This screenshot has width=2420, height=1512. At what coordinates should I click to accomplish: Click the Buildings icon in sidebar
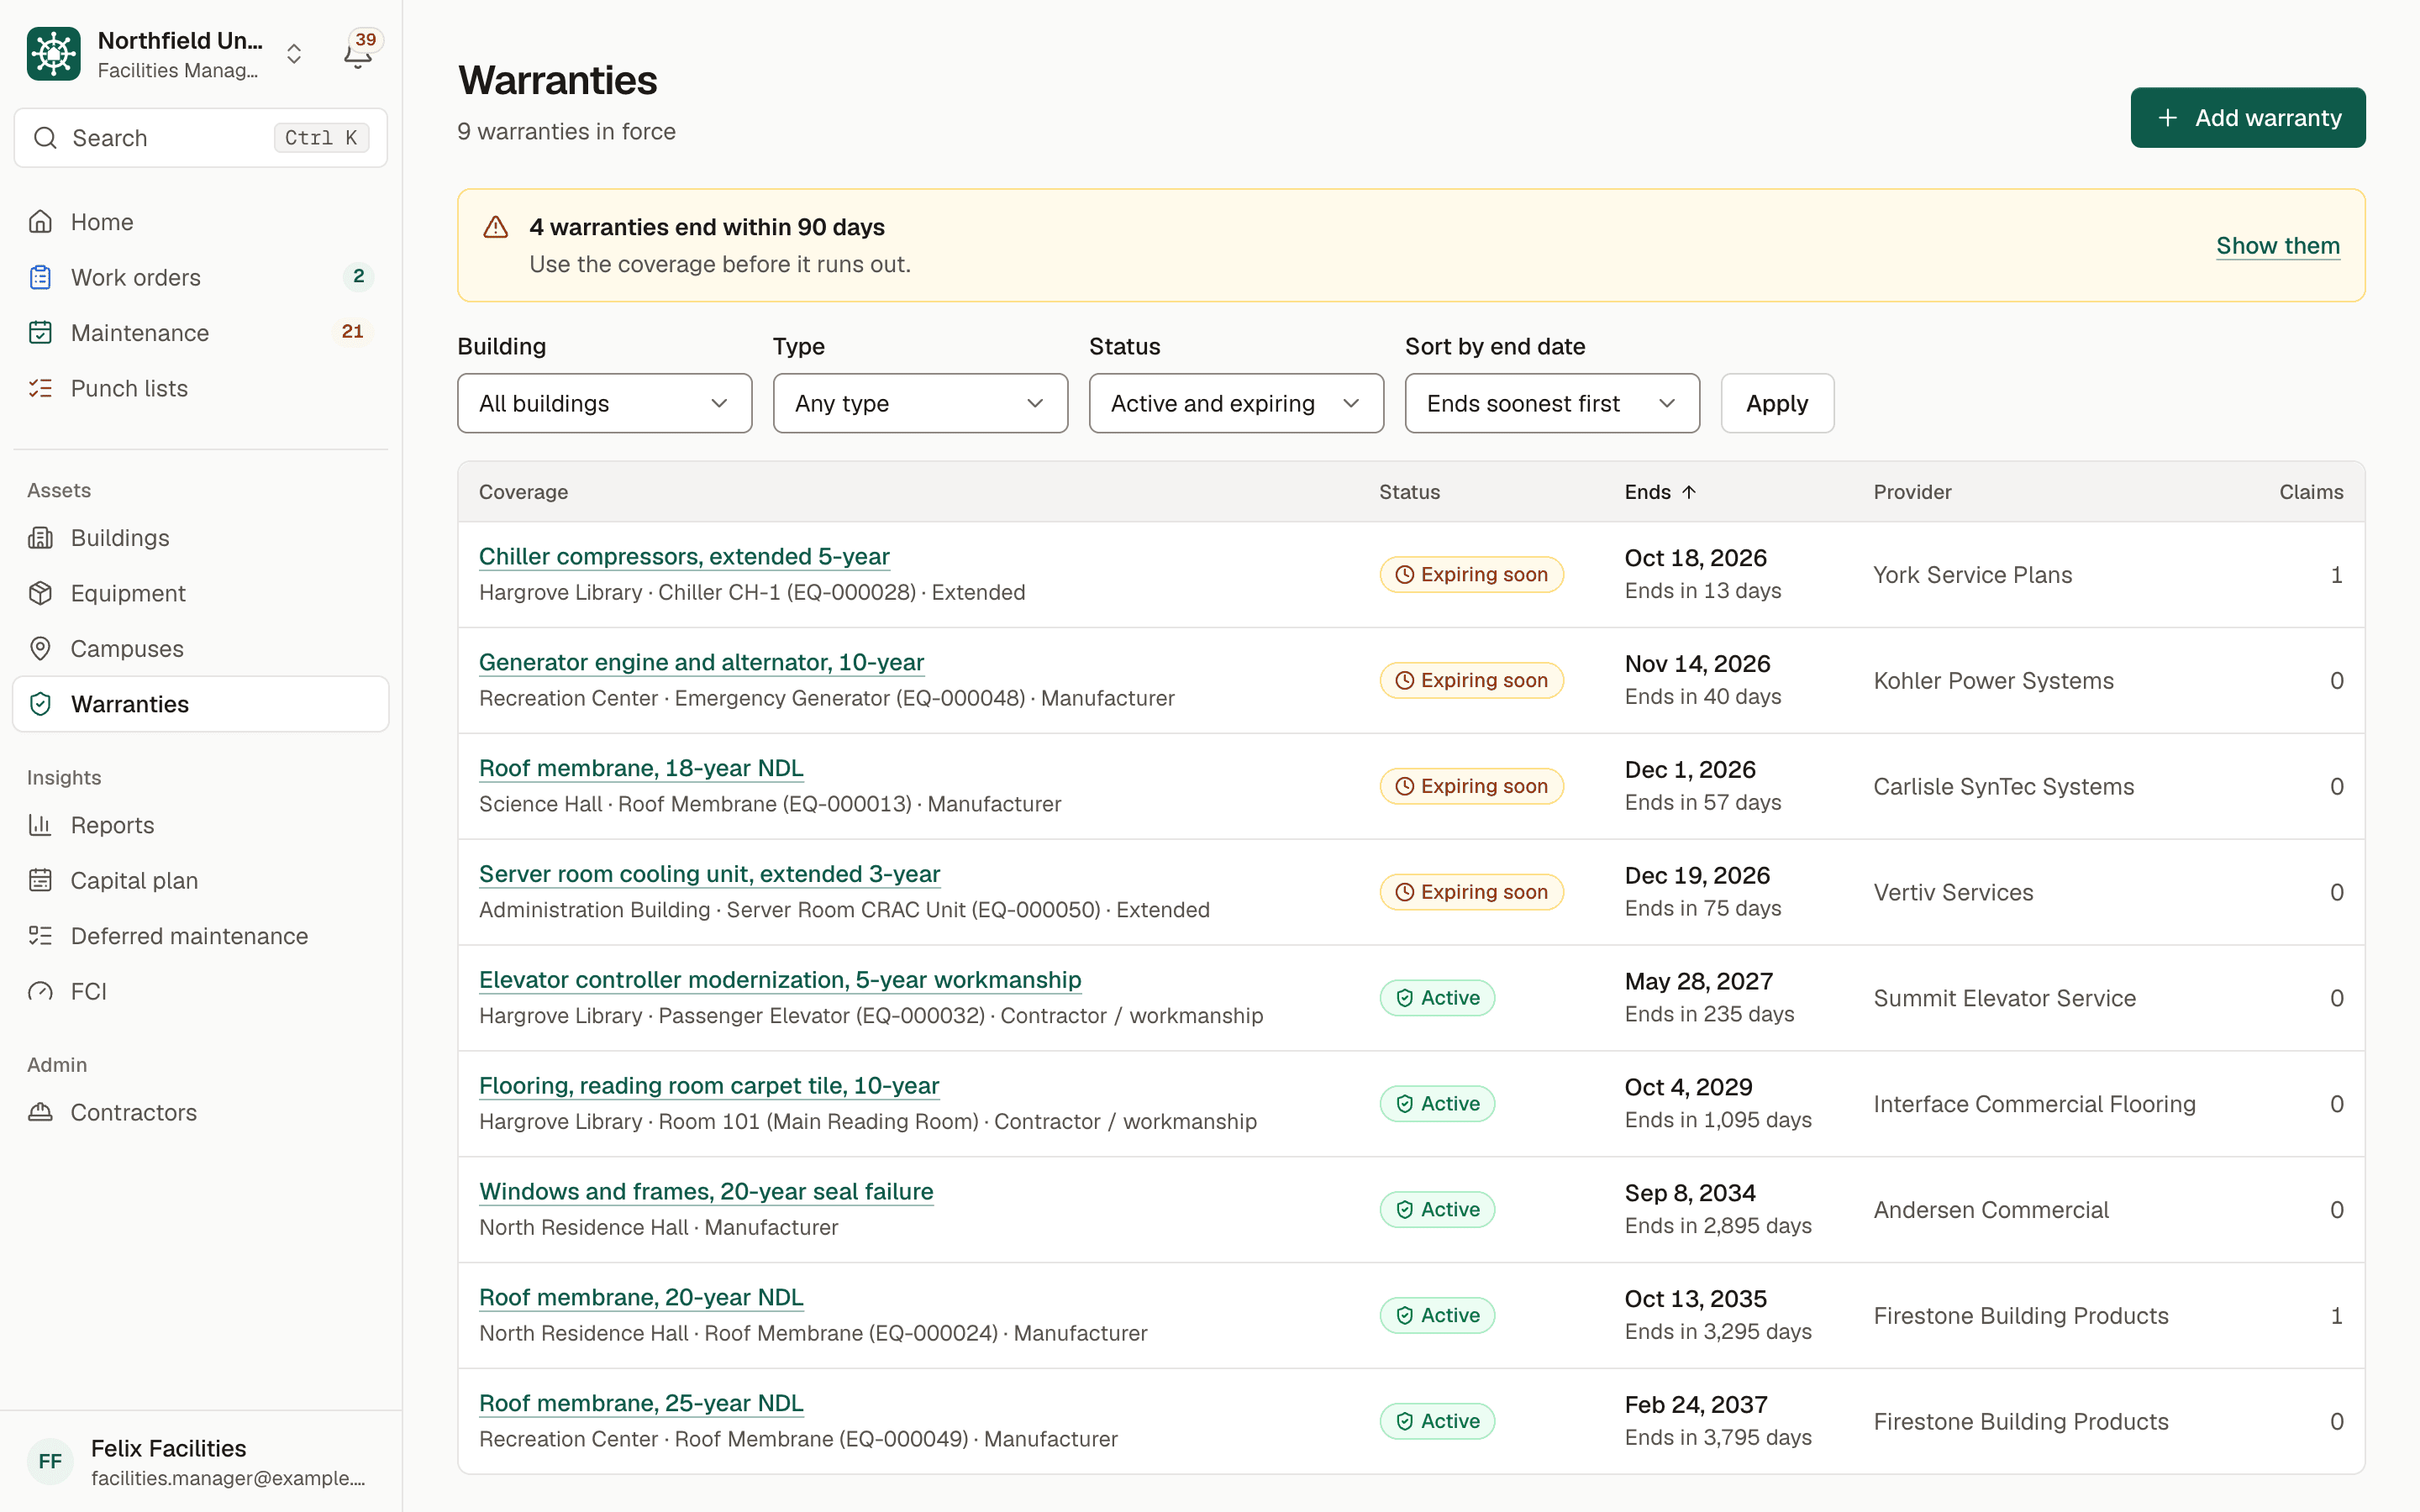click(x=40, y=538)
